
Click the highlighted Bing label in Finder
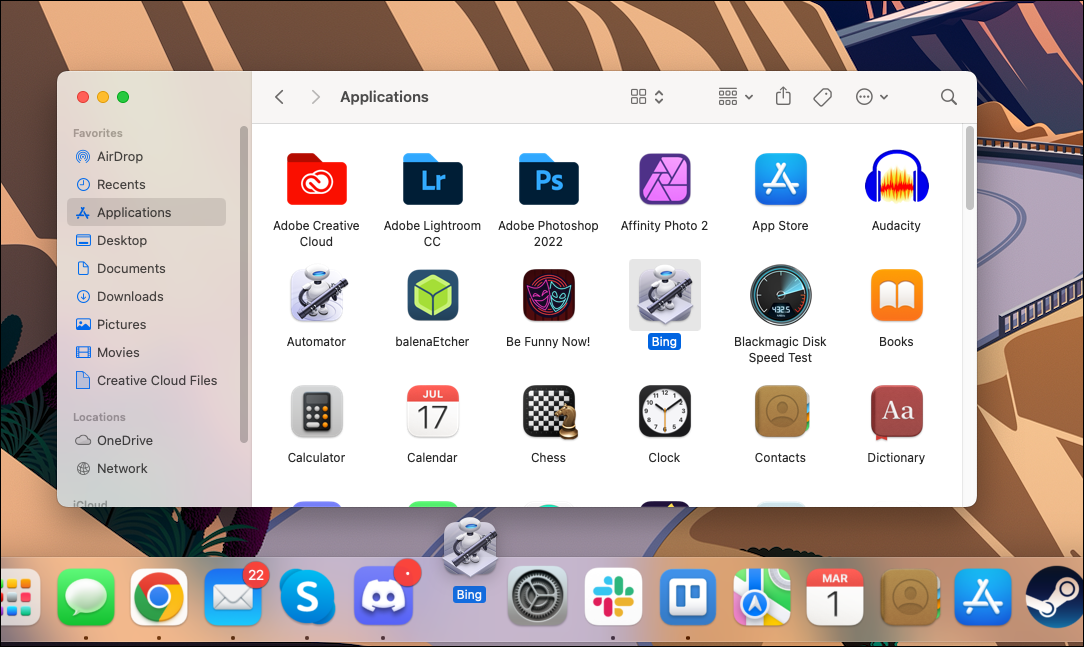click(664, 341)
